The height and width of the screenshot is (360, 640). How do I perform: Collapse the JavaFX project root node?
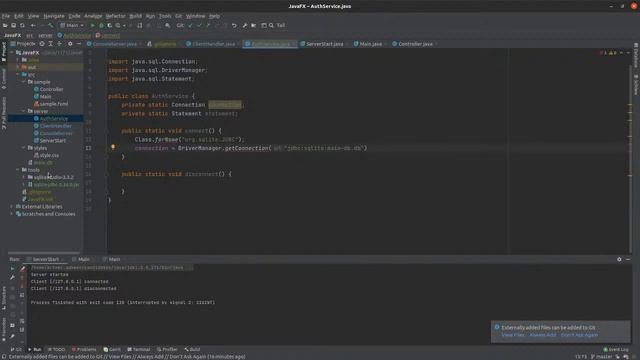[12, 53]
